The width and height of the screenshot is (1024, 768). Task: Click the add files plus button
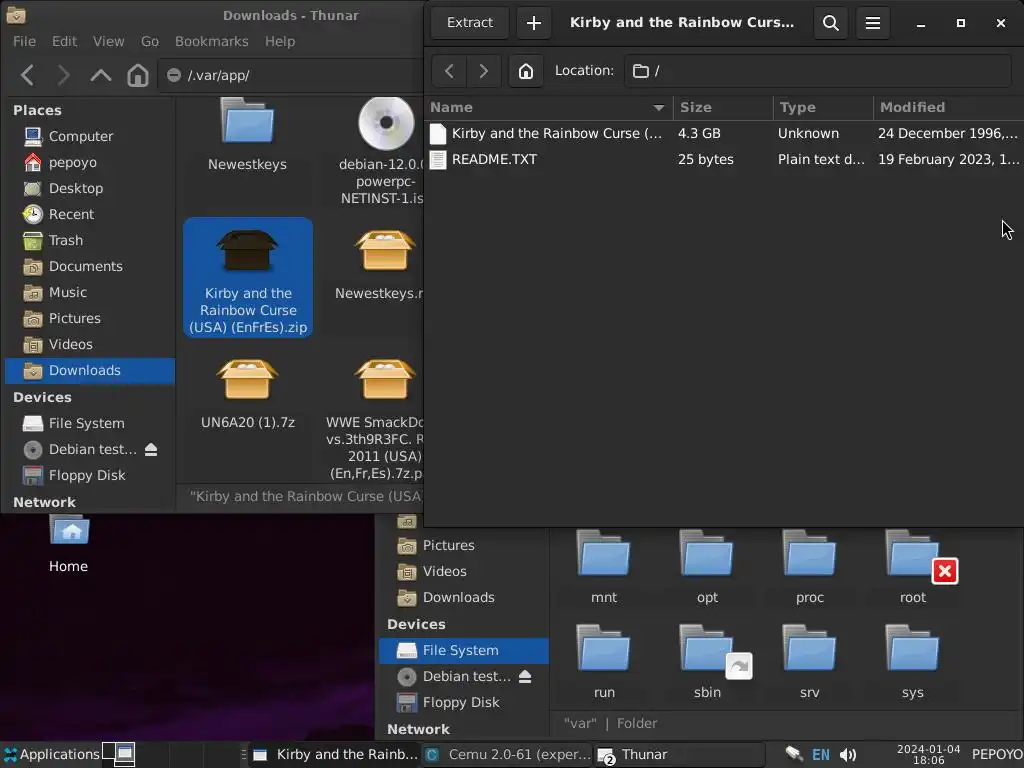[x=534, y=23]
